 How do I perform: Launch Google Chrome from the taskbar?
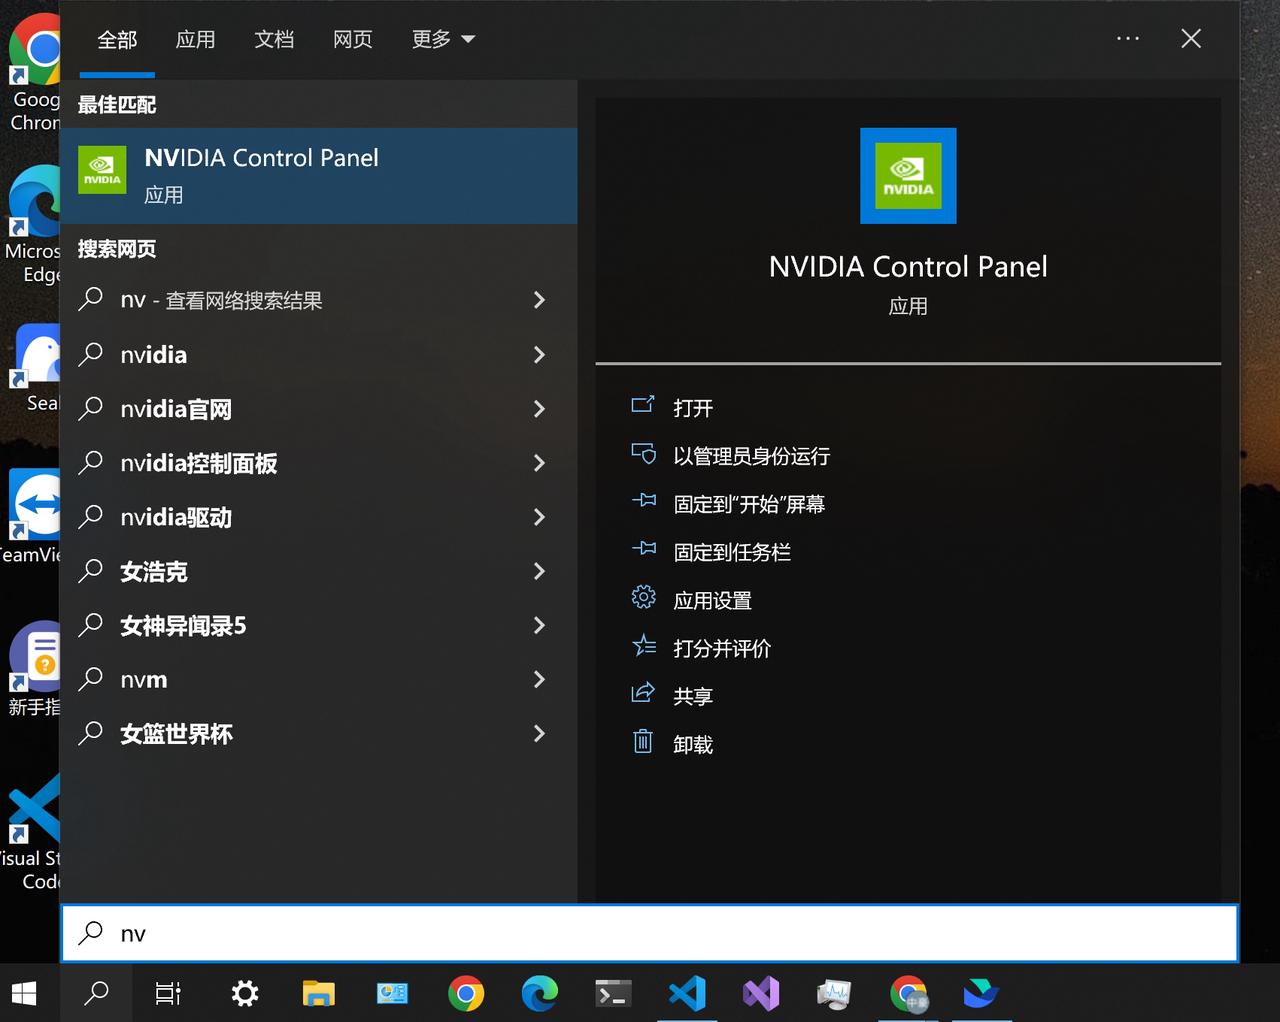[x=466, y=993]
